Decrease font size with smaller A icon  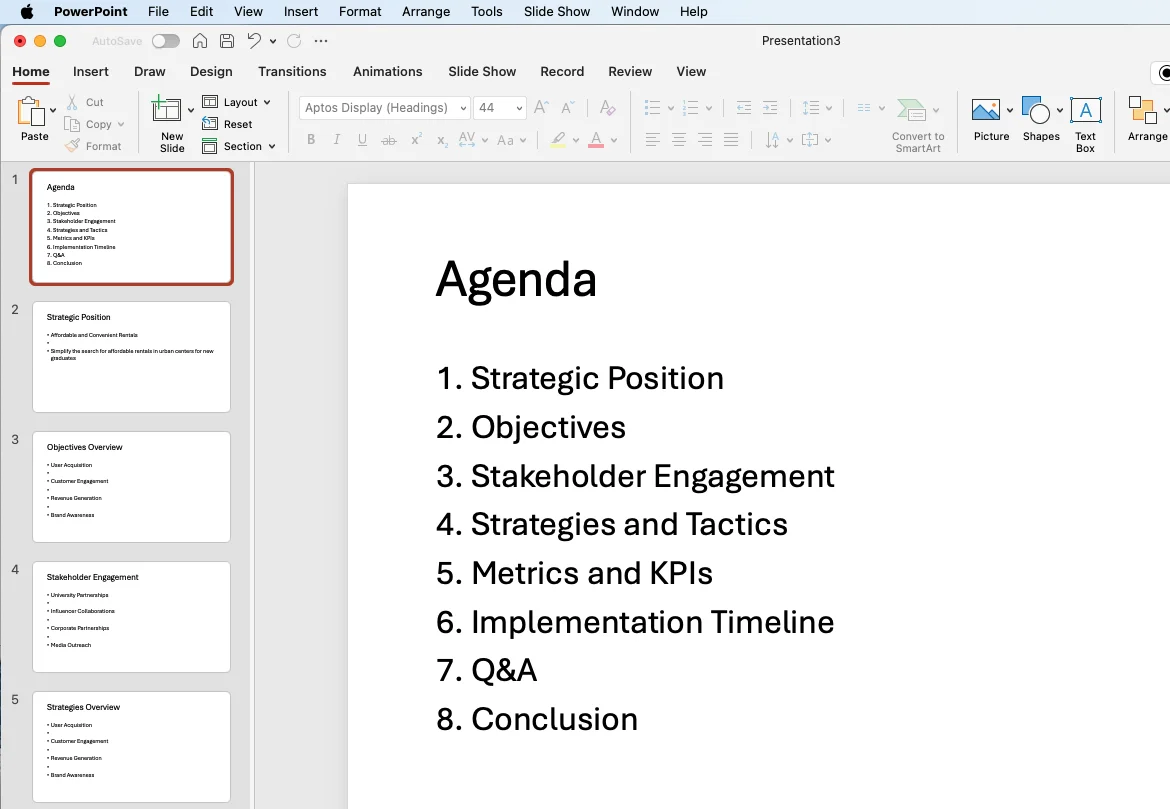pyautogui.click(x=568, y=107)
